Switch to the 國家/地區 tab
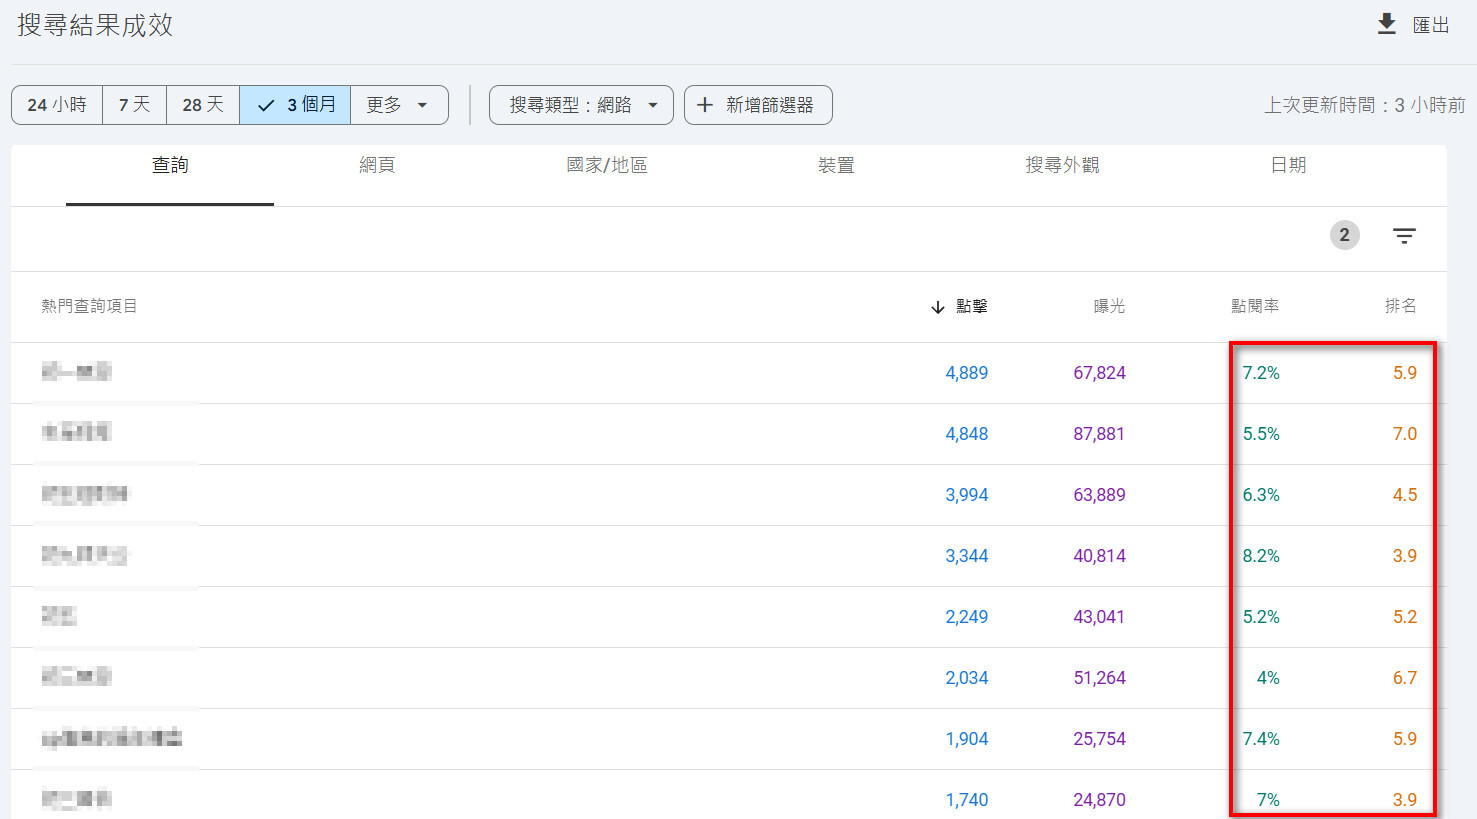The width and height of the screenshot is (1477, 819). point(606,166)
